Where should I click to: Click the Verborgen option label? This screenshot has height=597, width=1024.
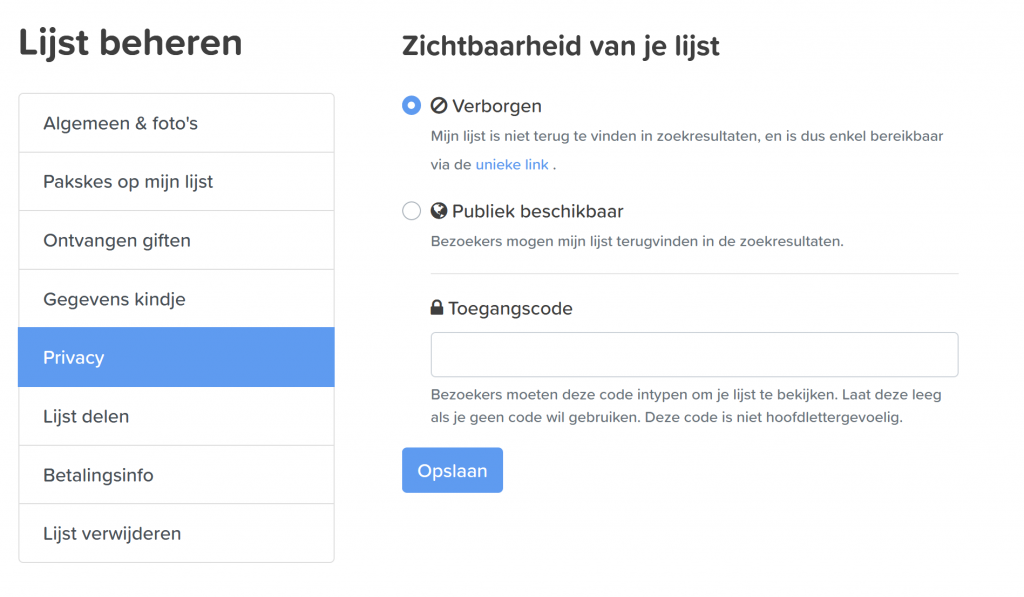[496, 106]
